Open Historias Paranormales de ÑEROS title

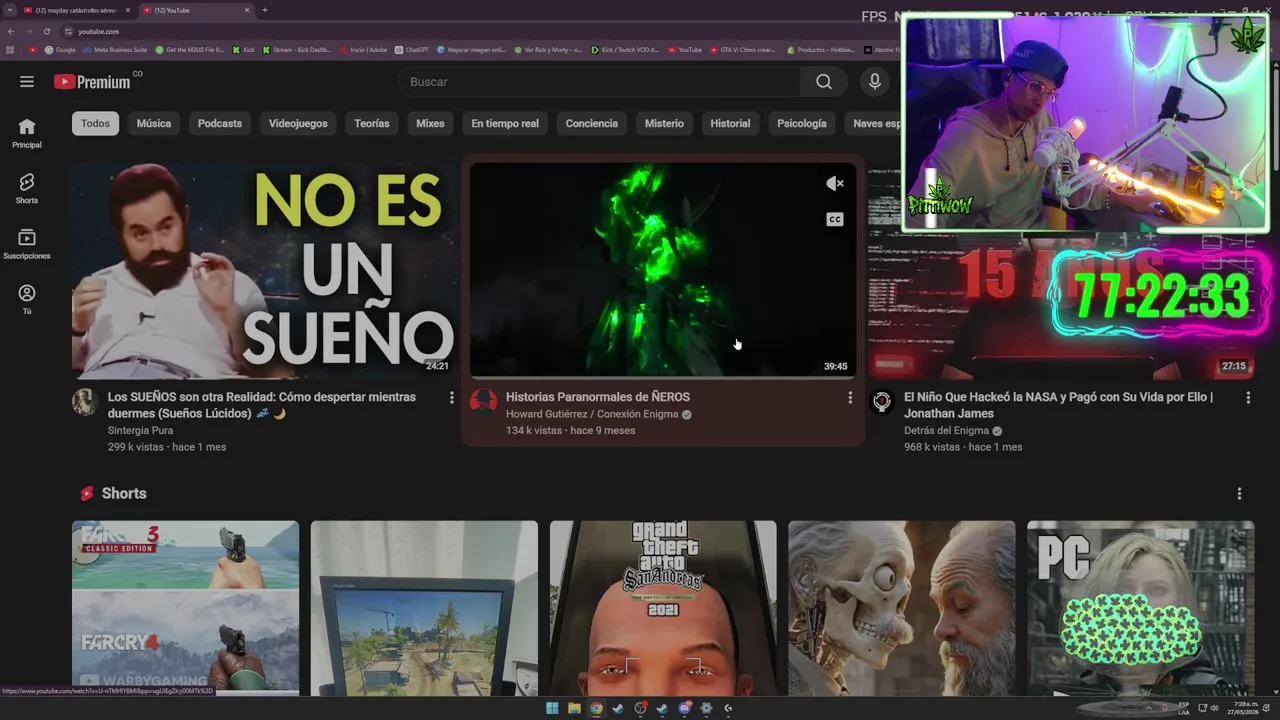[598, 397]
